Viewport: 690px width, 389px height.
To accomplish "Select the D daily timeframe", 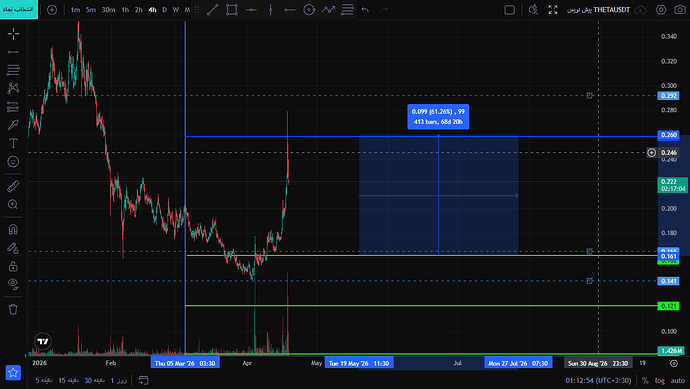I will pyautogui.click(x=164, y=10).
